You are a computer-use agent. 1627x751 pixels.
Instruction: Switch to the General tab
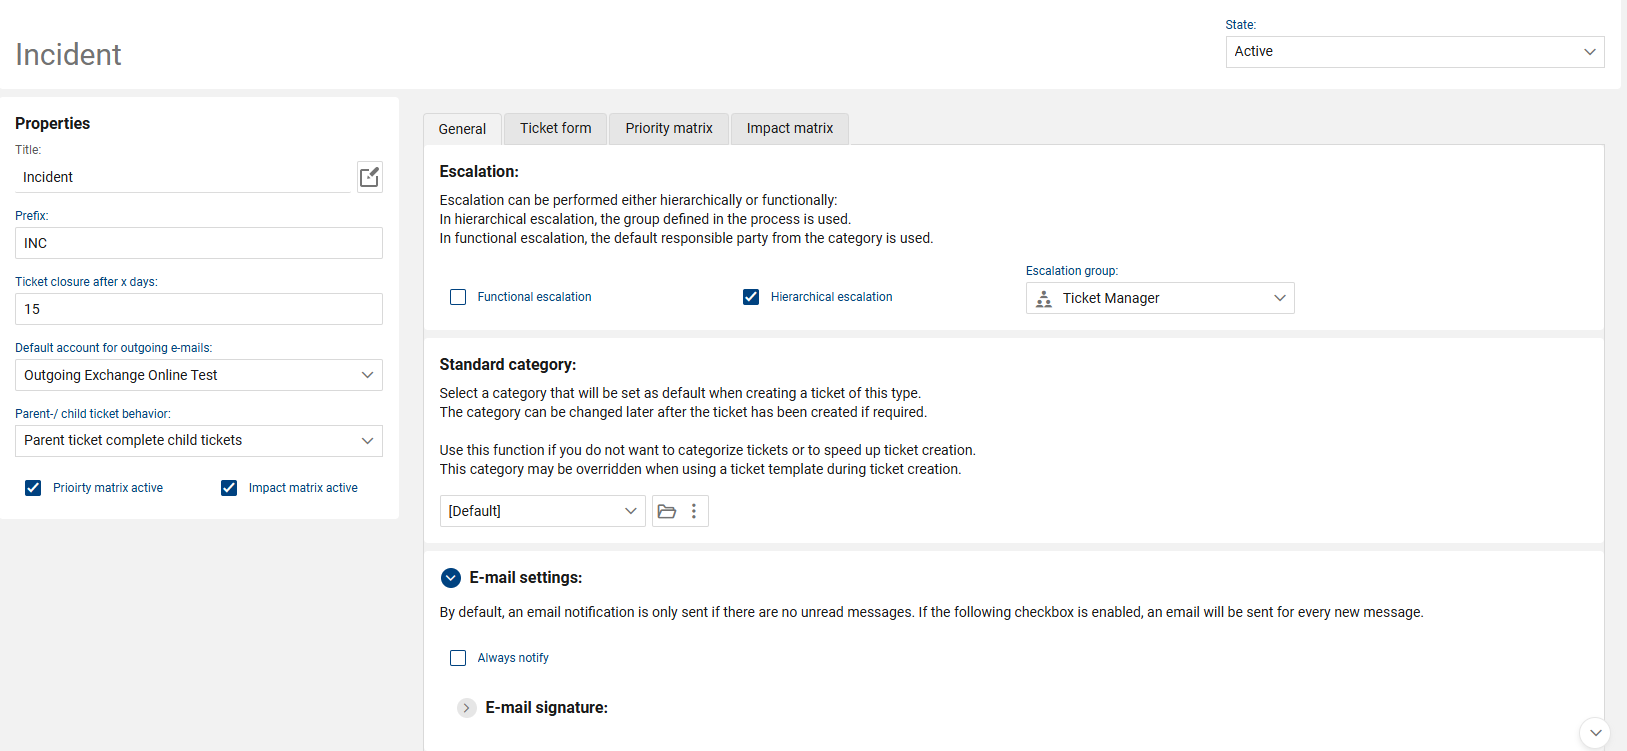(x=462, y=129)
